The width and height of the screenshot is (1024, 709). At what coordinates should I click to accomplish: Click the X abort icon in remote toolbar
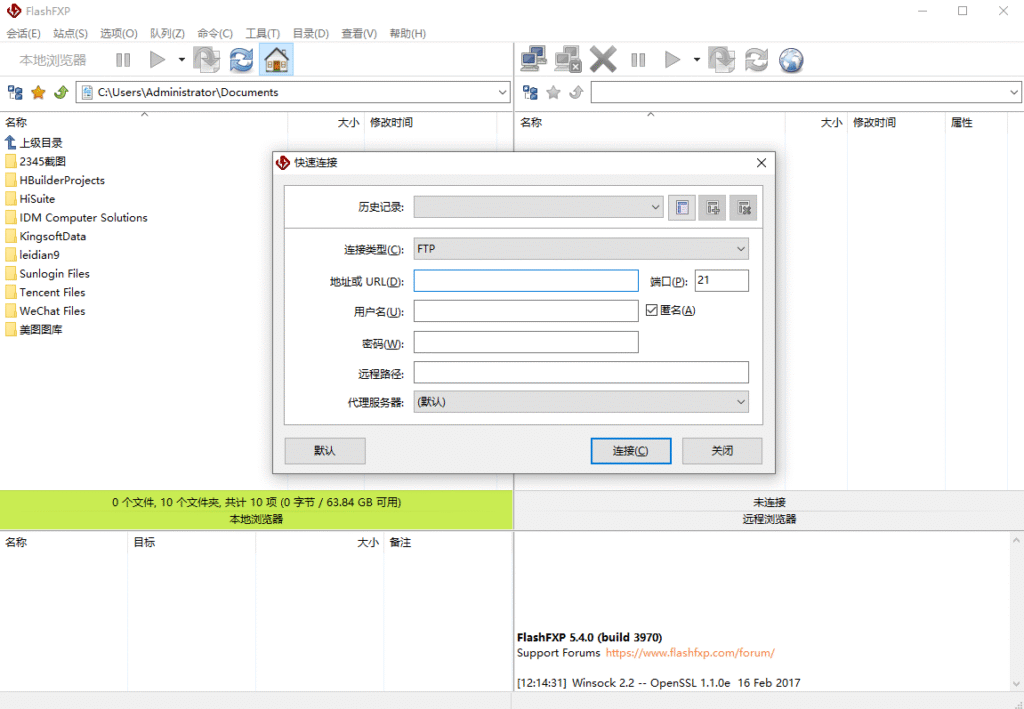(603, 60)
